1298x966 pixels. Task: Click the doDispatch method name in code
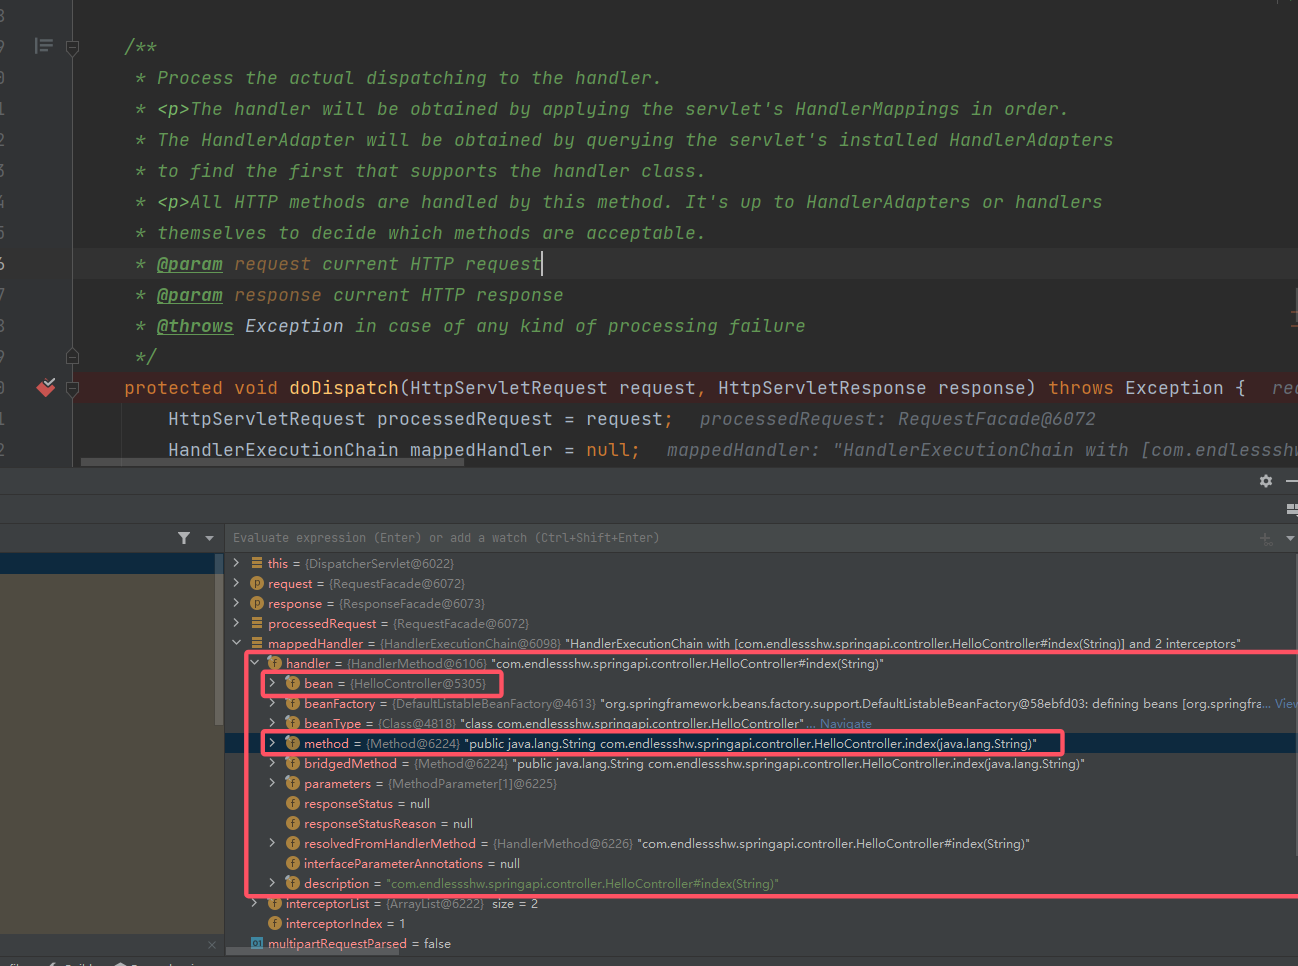[344, 388]
